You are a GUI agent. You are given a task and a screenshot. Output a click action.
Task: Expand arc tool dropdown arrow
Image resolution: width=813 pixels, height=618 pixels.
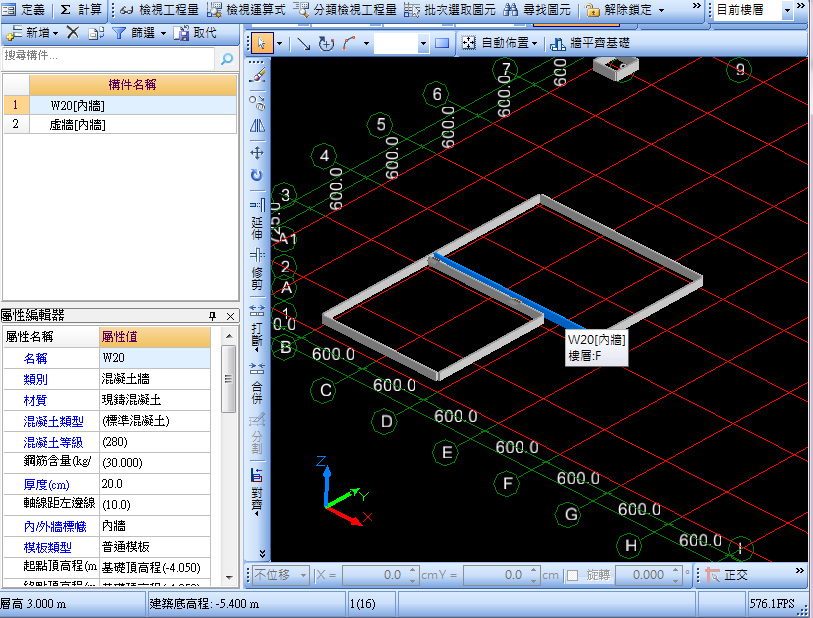pos(367,44)
